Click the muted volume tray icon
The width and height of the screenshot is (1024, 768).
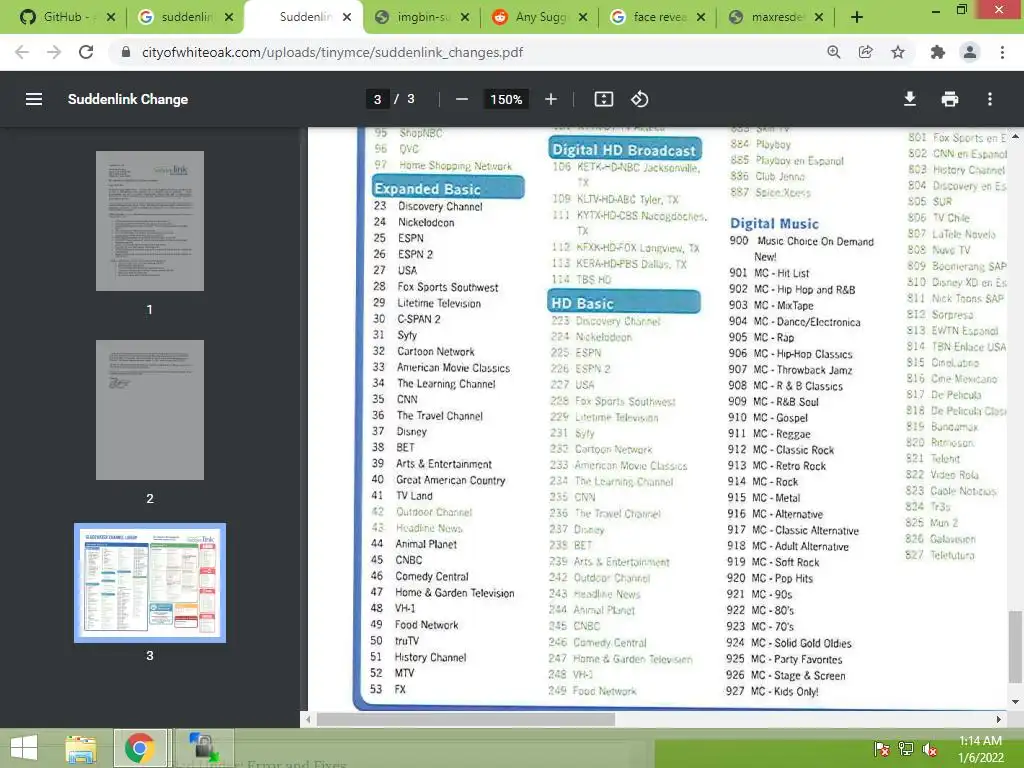(x=930, y=749)
